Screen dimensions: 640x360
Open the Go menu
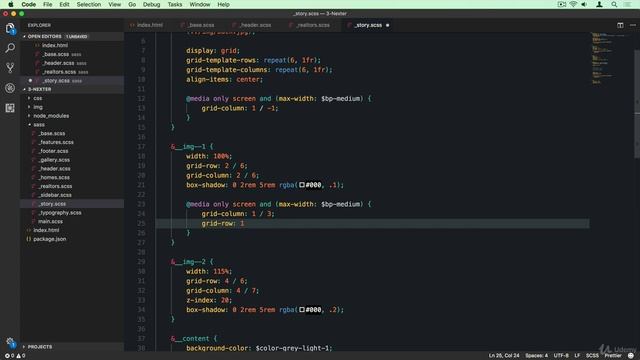tap(132, 4)
